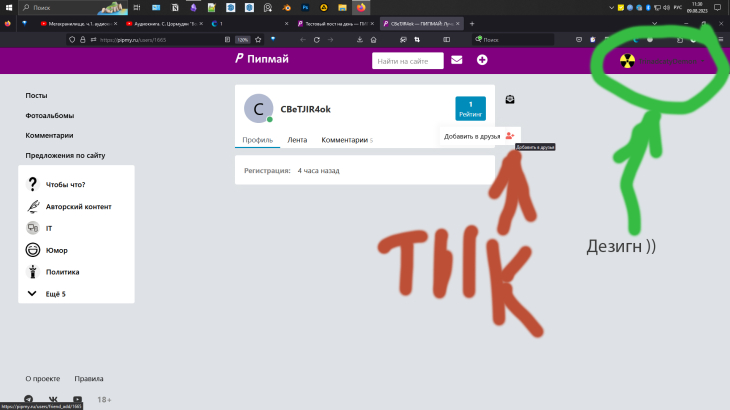Image resolution: width=730 pixels, height=410 pixels.
Task: Click the Firefox Поиск search box
Action: pos(513,40)
